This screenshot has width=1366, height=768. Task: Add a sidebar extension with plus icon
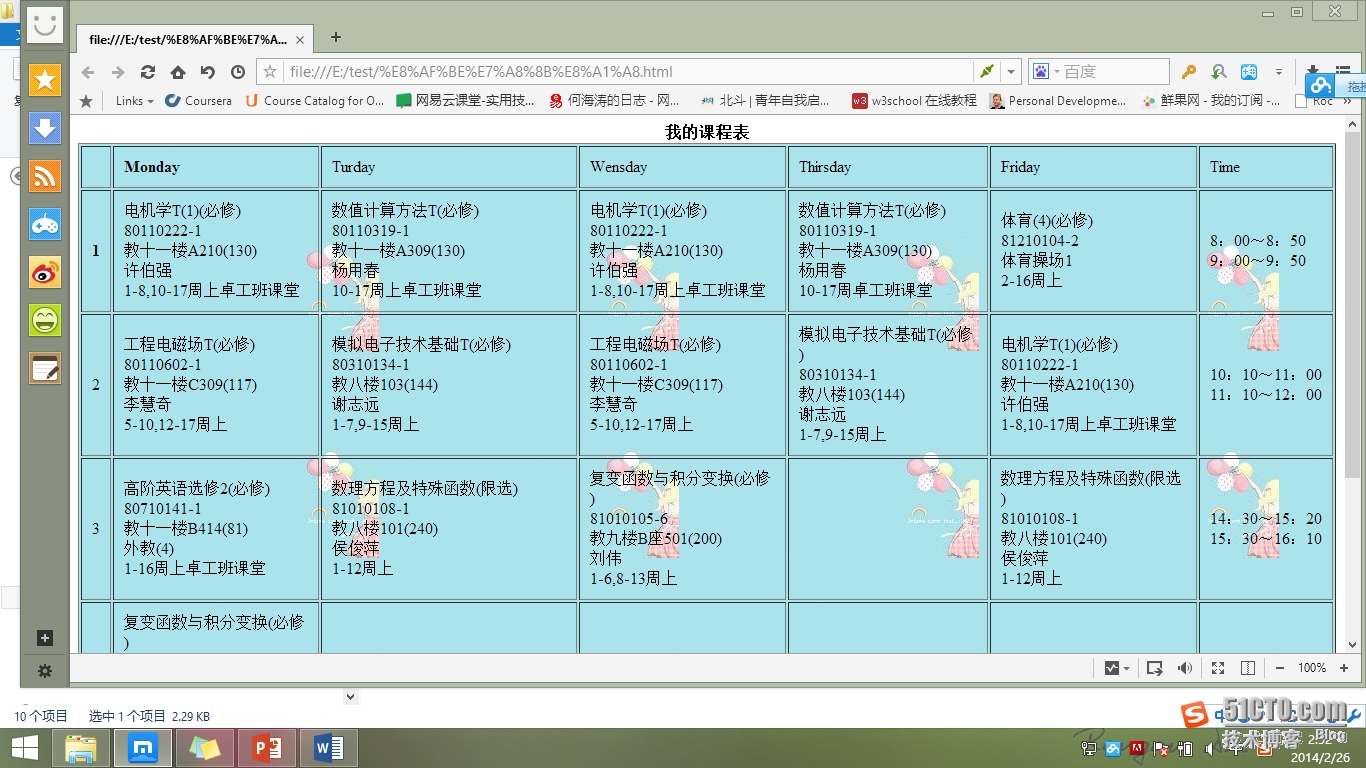(x=45, y=638)
